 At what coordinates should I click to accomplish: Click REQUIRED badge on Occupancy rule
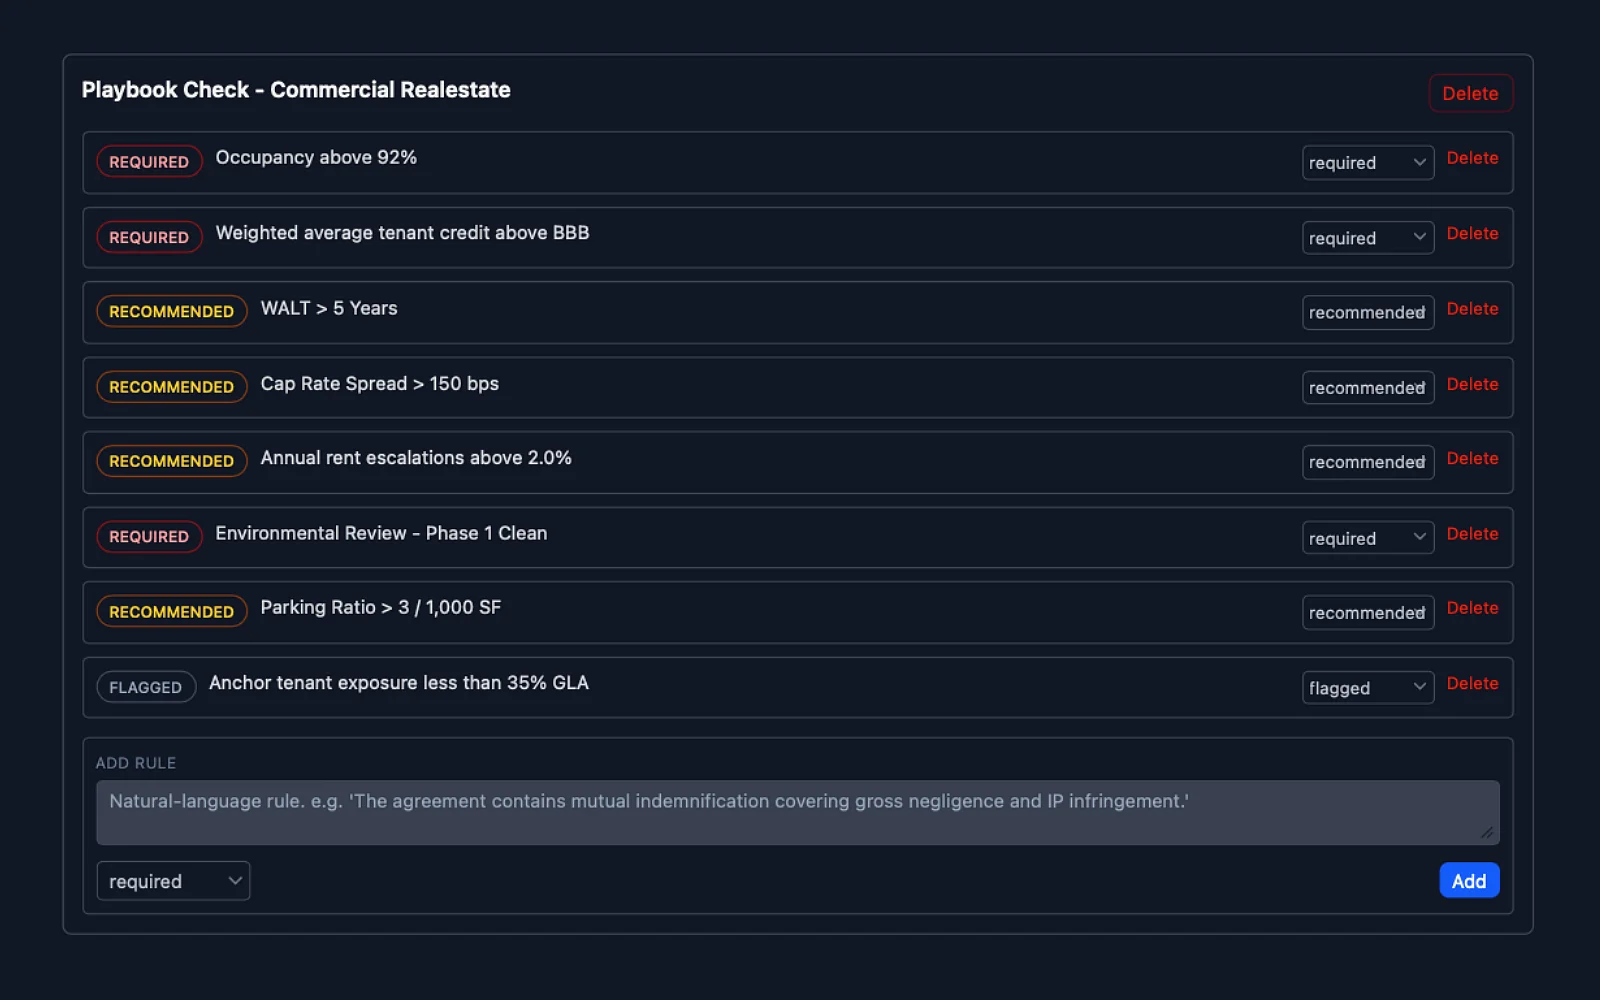(149, 161)
